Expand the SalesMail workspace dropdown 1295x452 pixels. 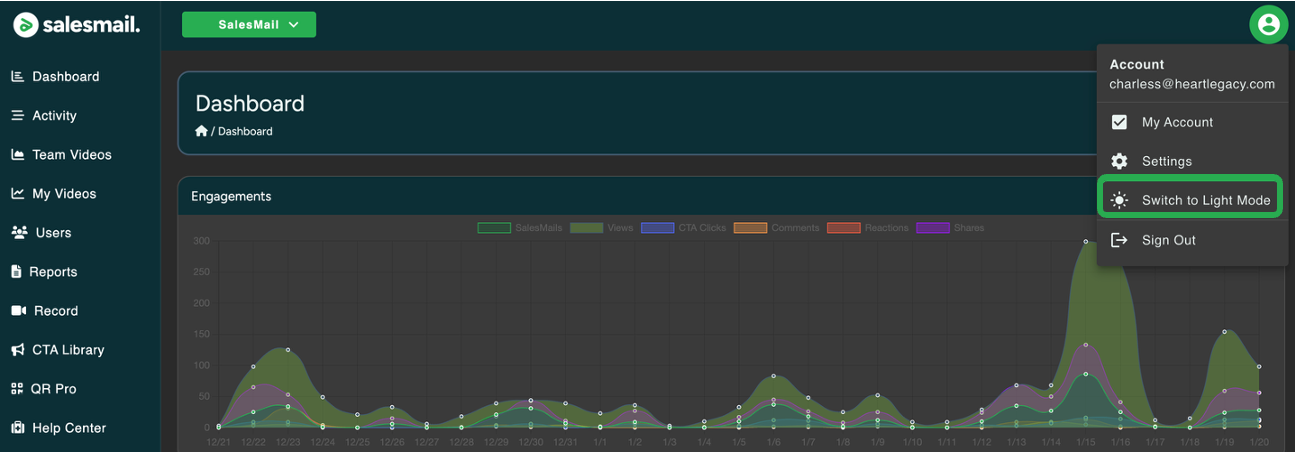coord(249,25)
